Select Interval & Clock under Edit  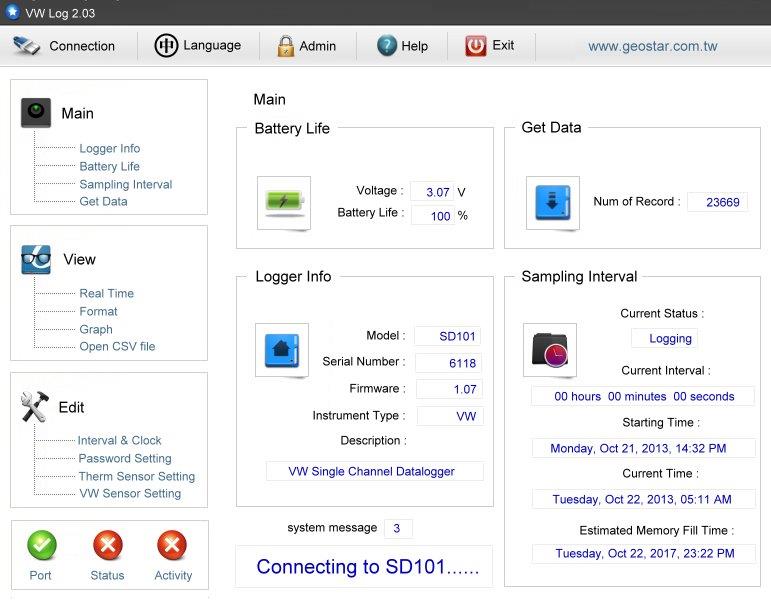click(119, 440)
